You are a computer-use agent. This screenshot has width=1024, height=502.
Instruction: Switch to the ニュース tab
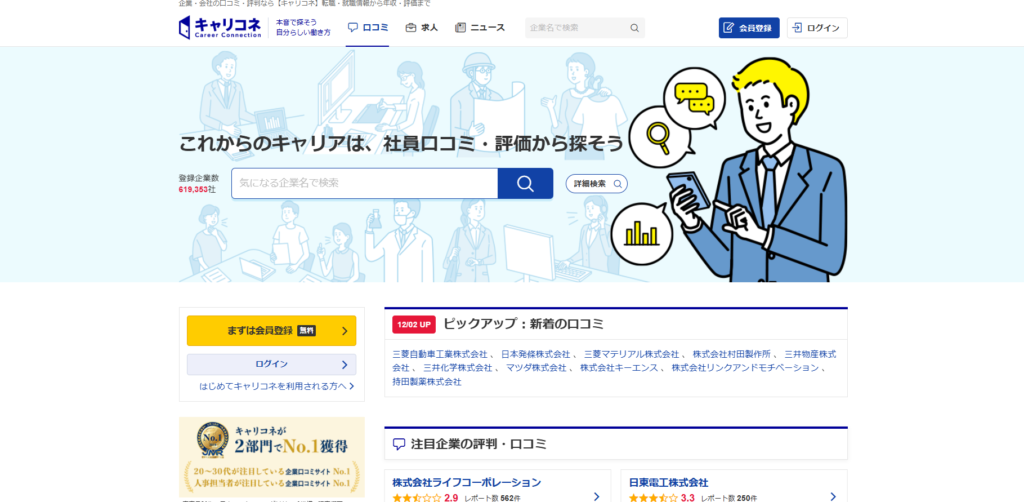[479, 28]
